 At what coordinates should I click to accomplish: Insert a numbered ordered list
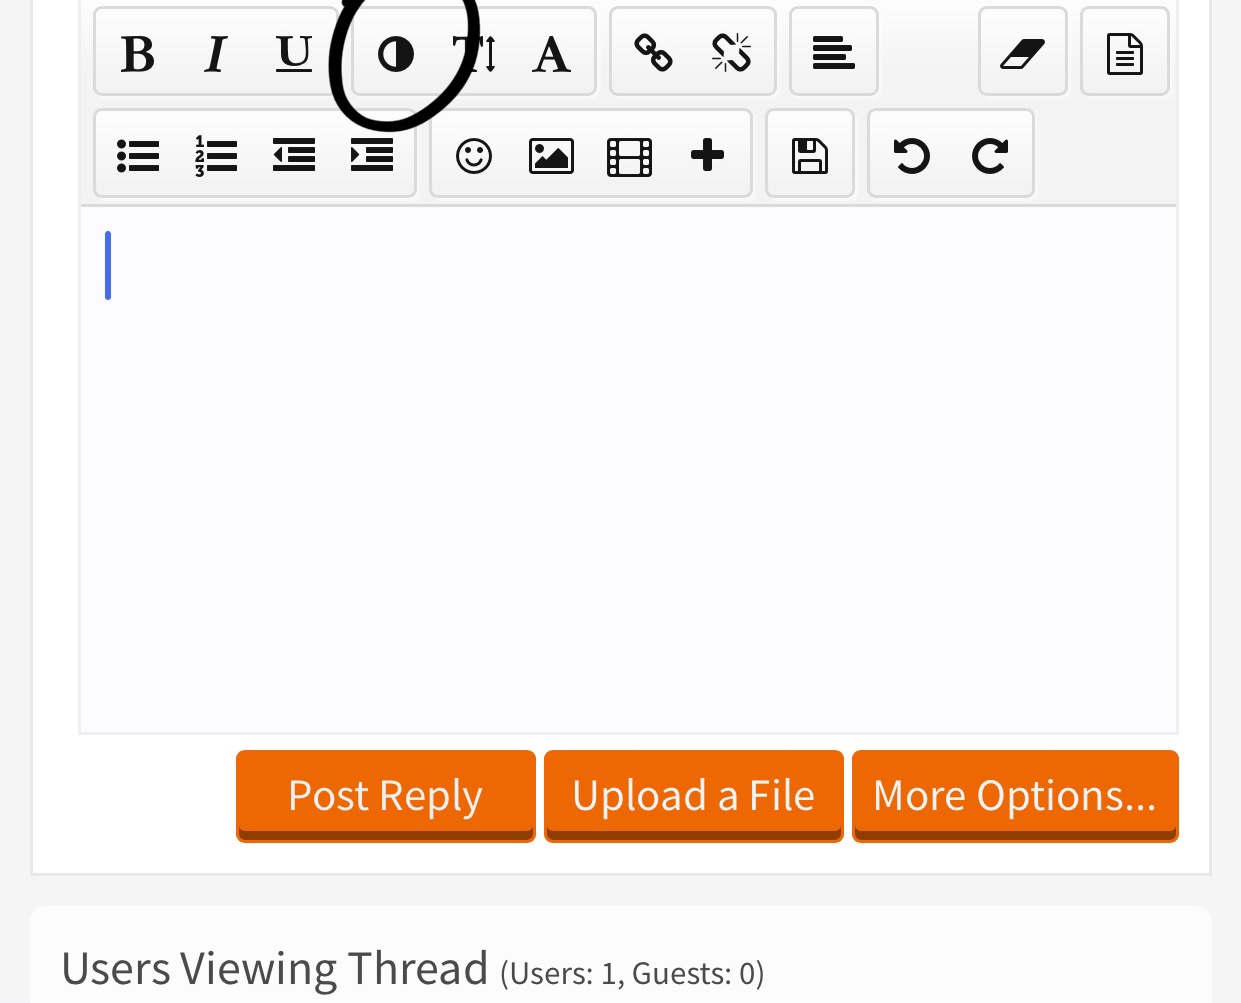point(215,156)
